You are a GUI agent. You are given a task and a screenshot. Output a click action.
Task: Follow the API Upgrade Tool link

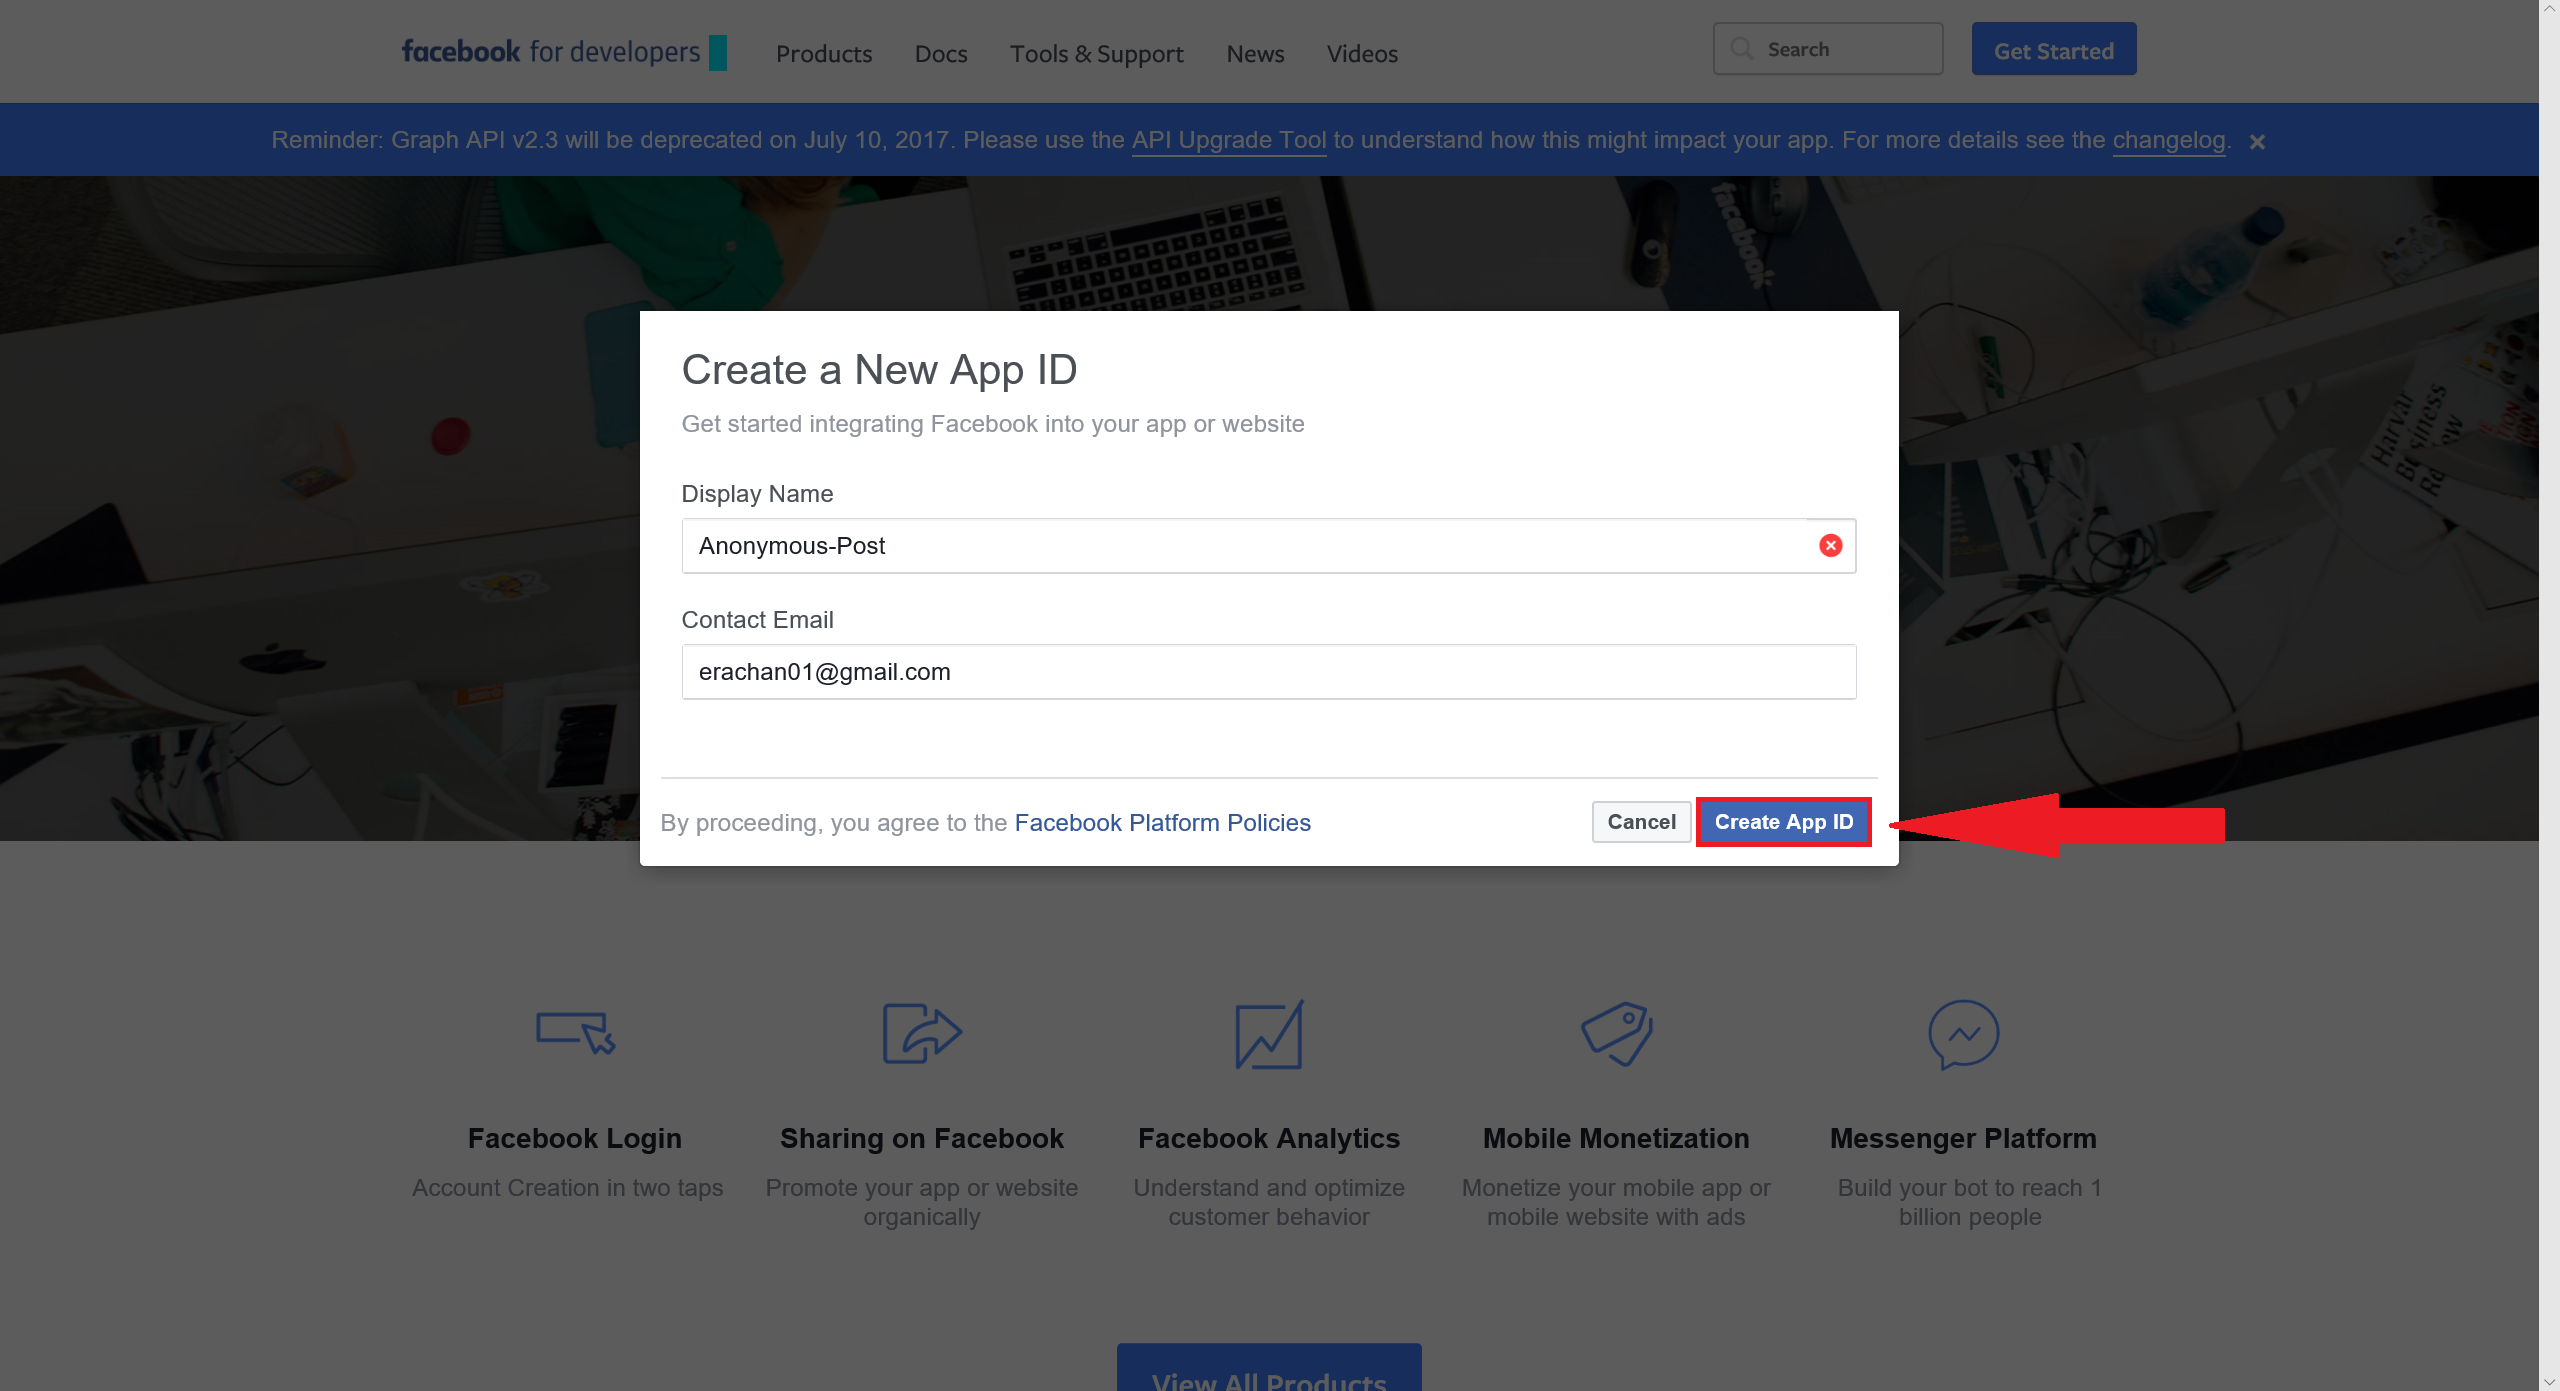point(1228,140)
